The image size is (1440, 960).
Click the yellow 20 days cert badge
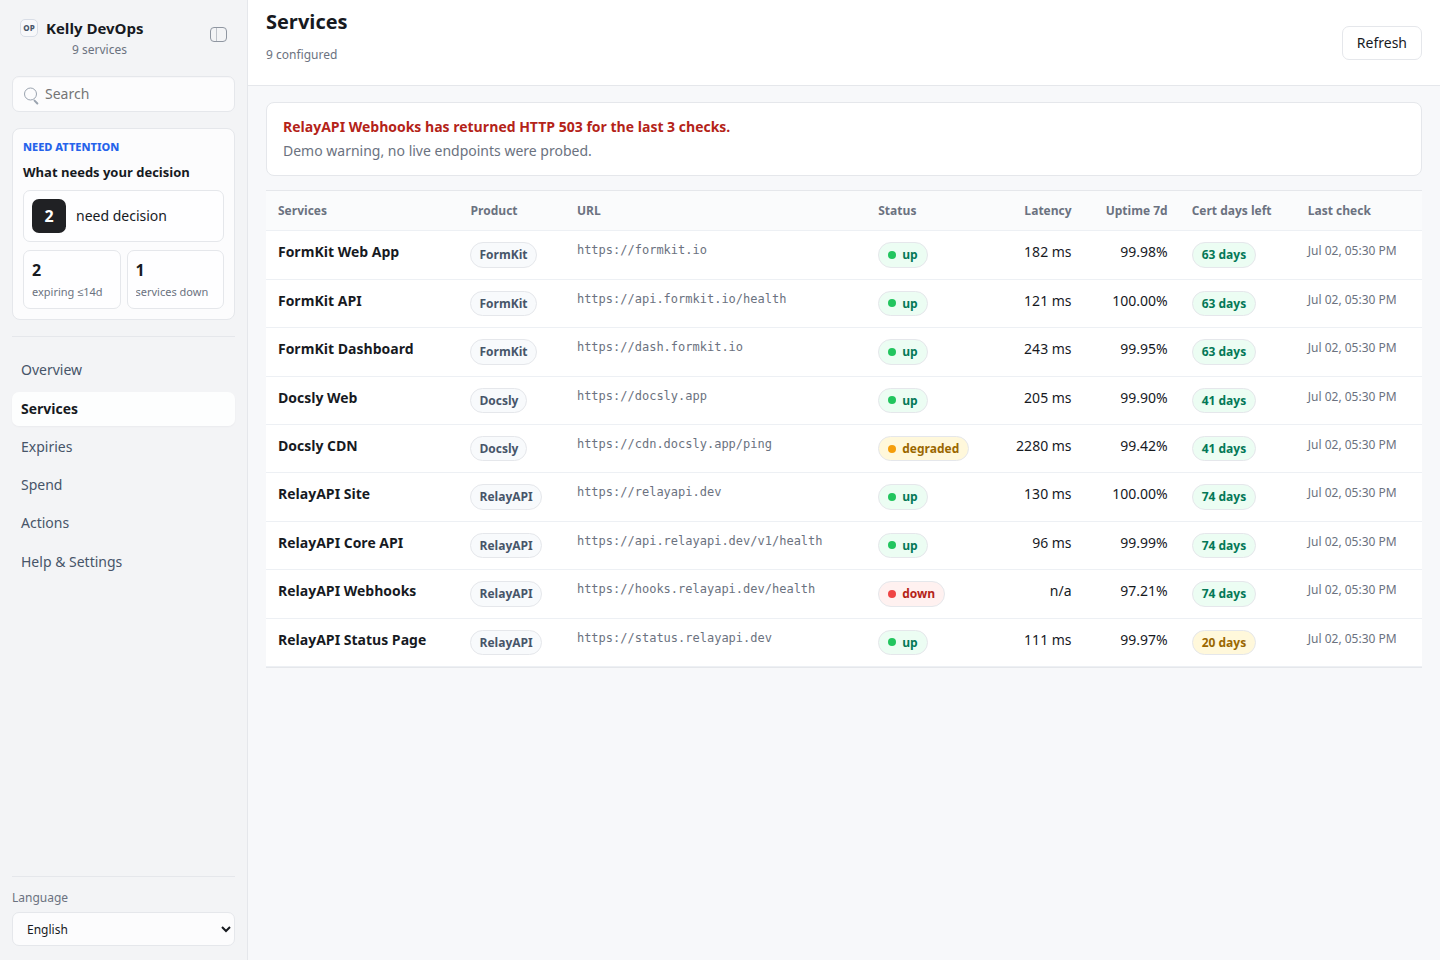coord(1223,643)
